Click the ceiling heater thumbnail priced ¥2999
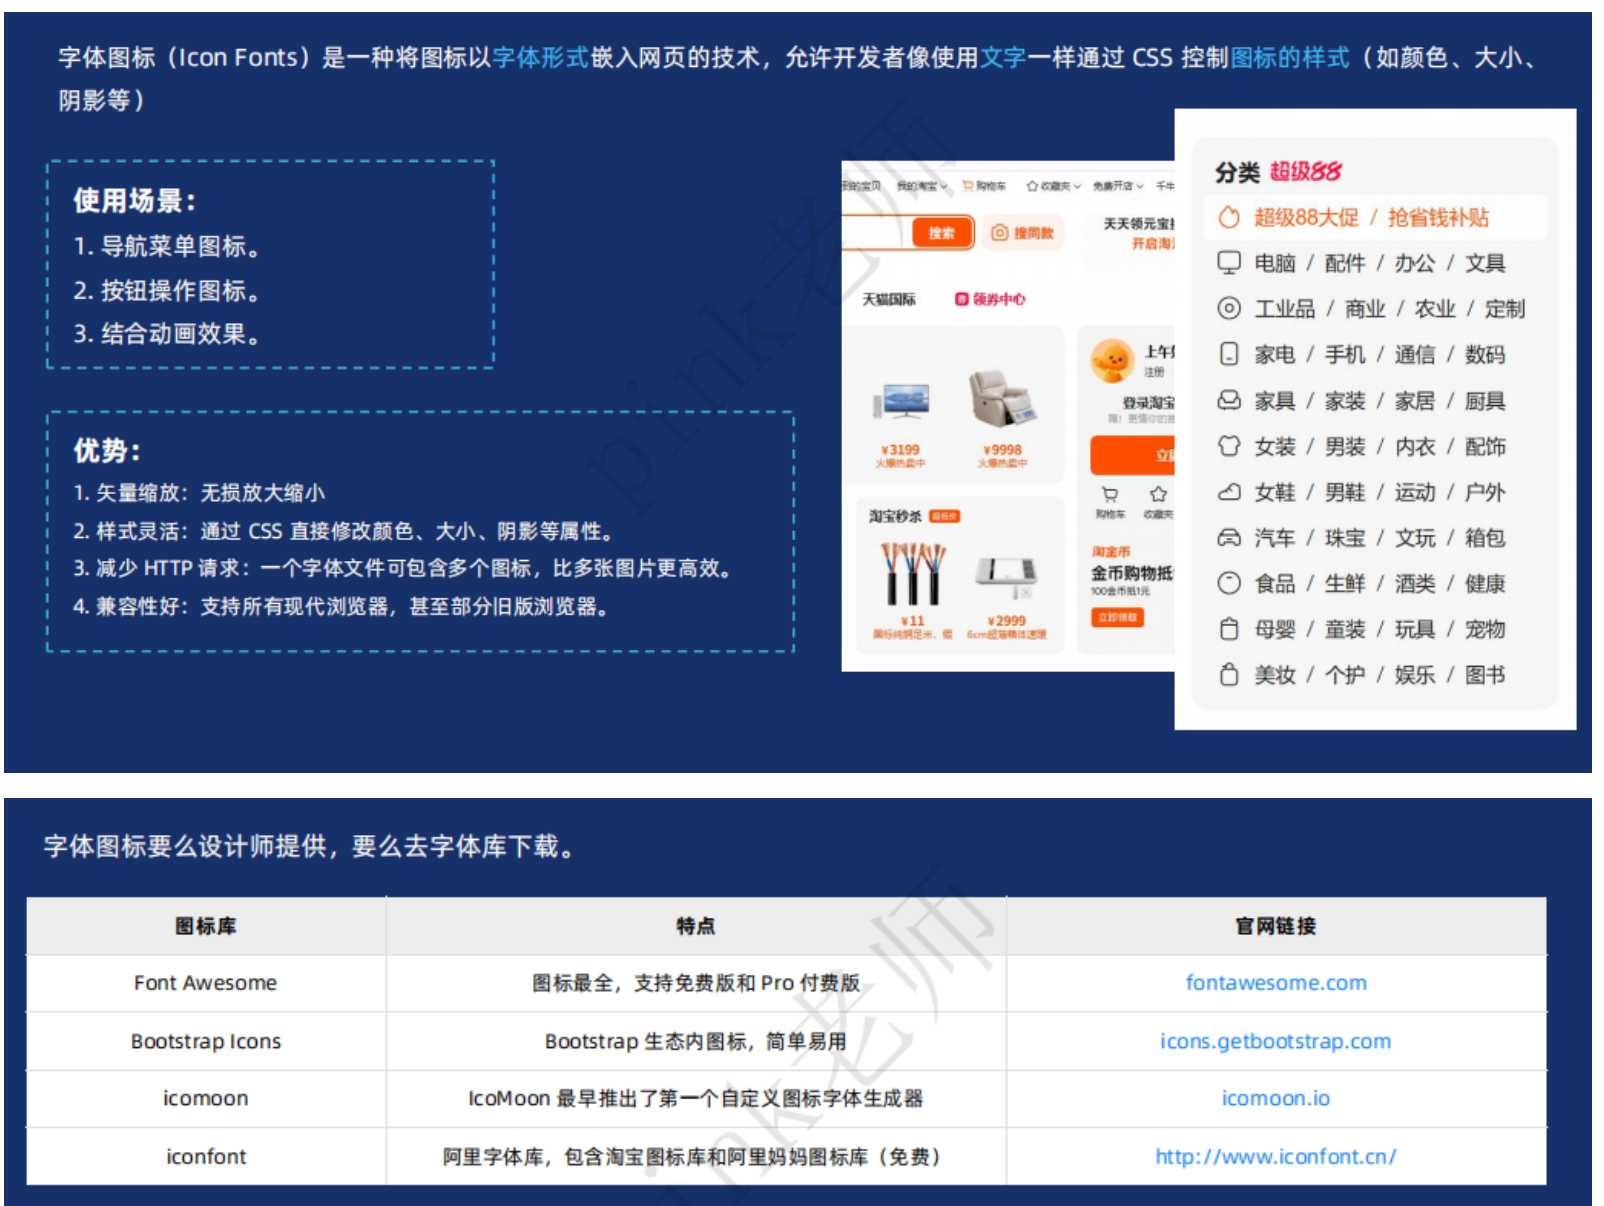Screen dimensions: 1604x1206 tap(1006, 578)
